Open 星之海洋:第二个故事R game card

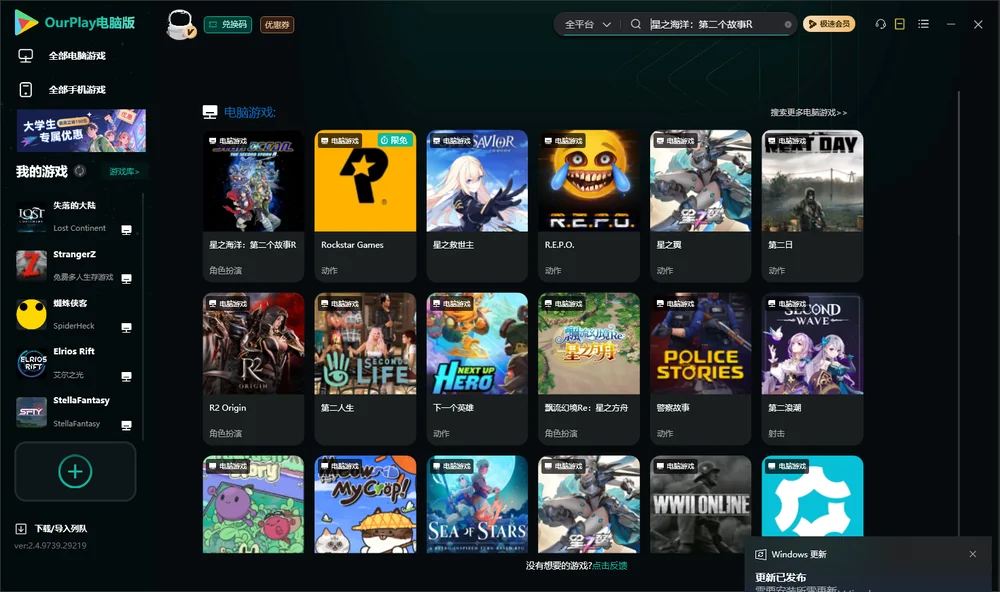tap(253, 205)
